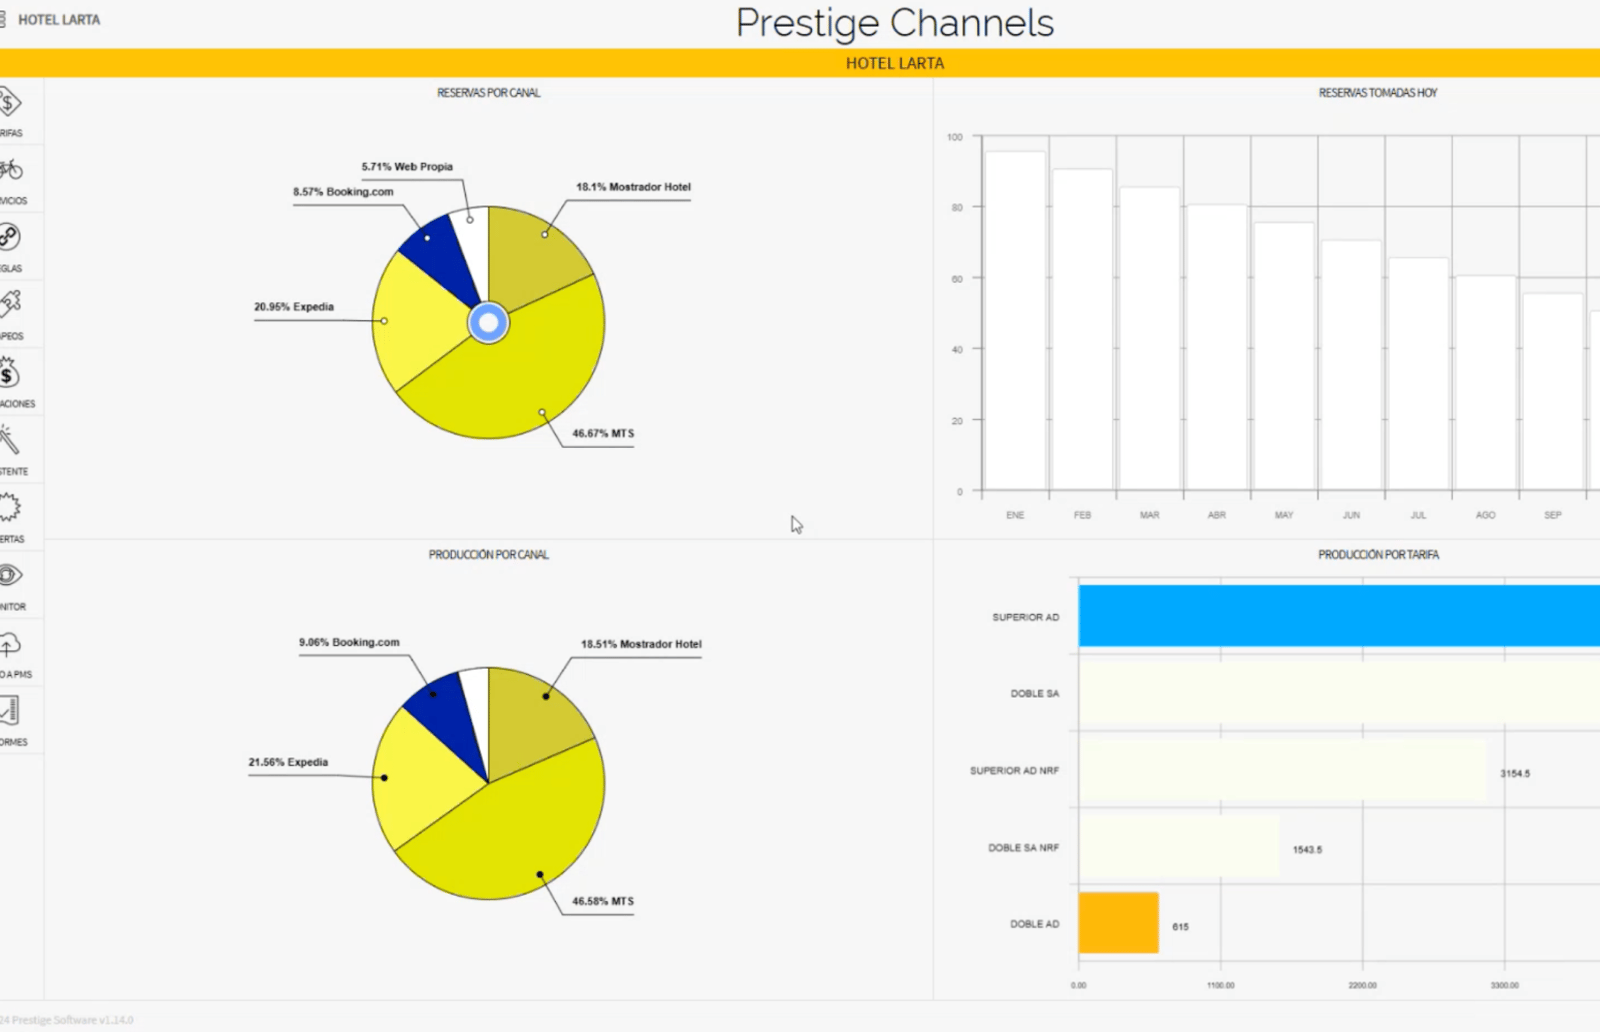Launch the Asistente magic wand icon
This screenshot has width=1600, height=1032.
coord(9,440)
